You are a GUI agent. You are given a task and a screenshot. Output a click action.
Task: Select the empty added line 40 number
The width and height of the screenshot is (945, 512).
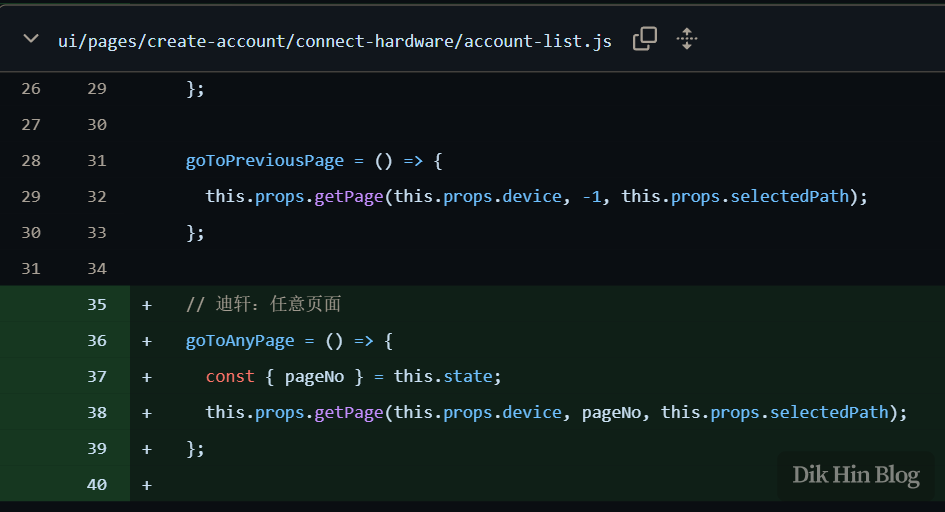click(x=96, y=484)
